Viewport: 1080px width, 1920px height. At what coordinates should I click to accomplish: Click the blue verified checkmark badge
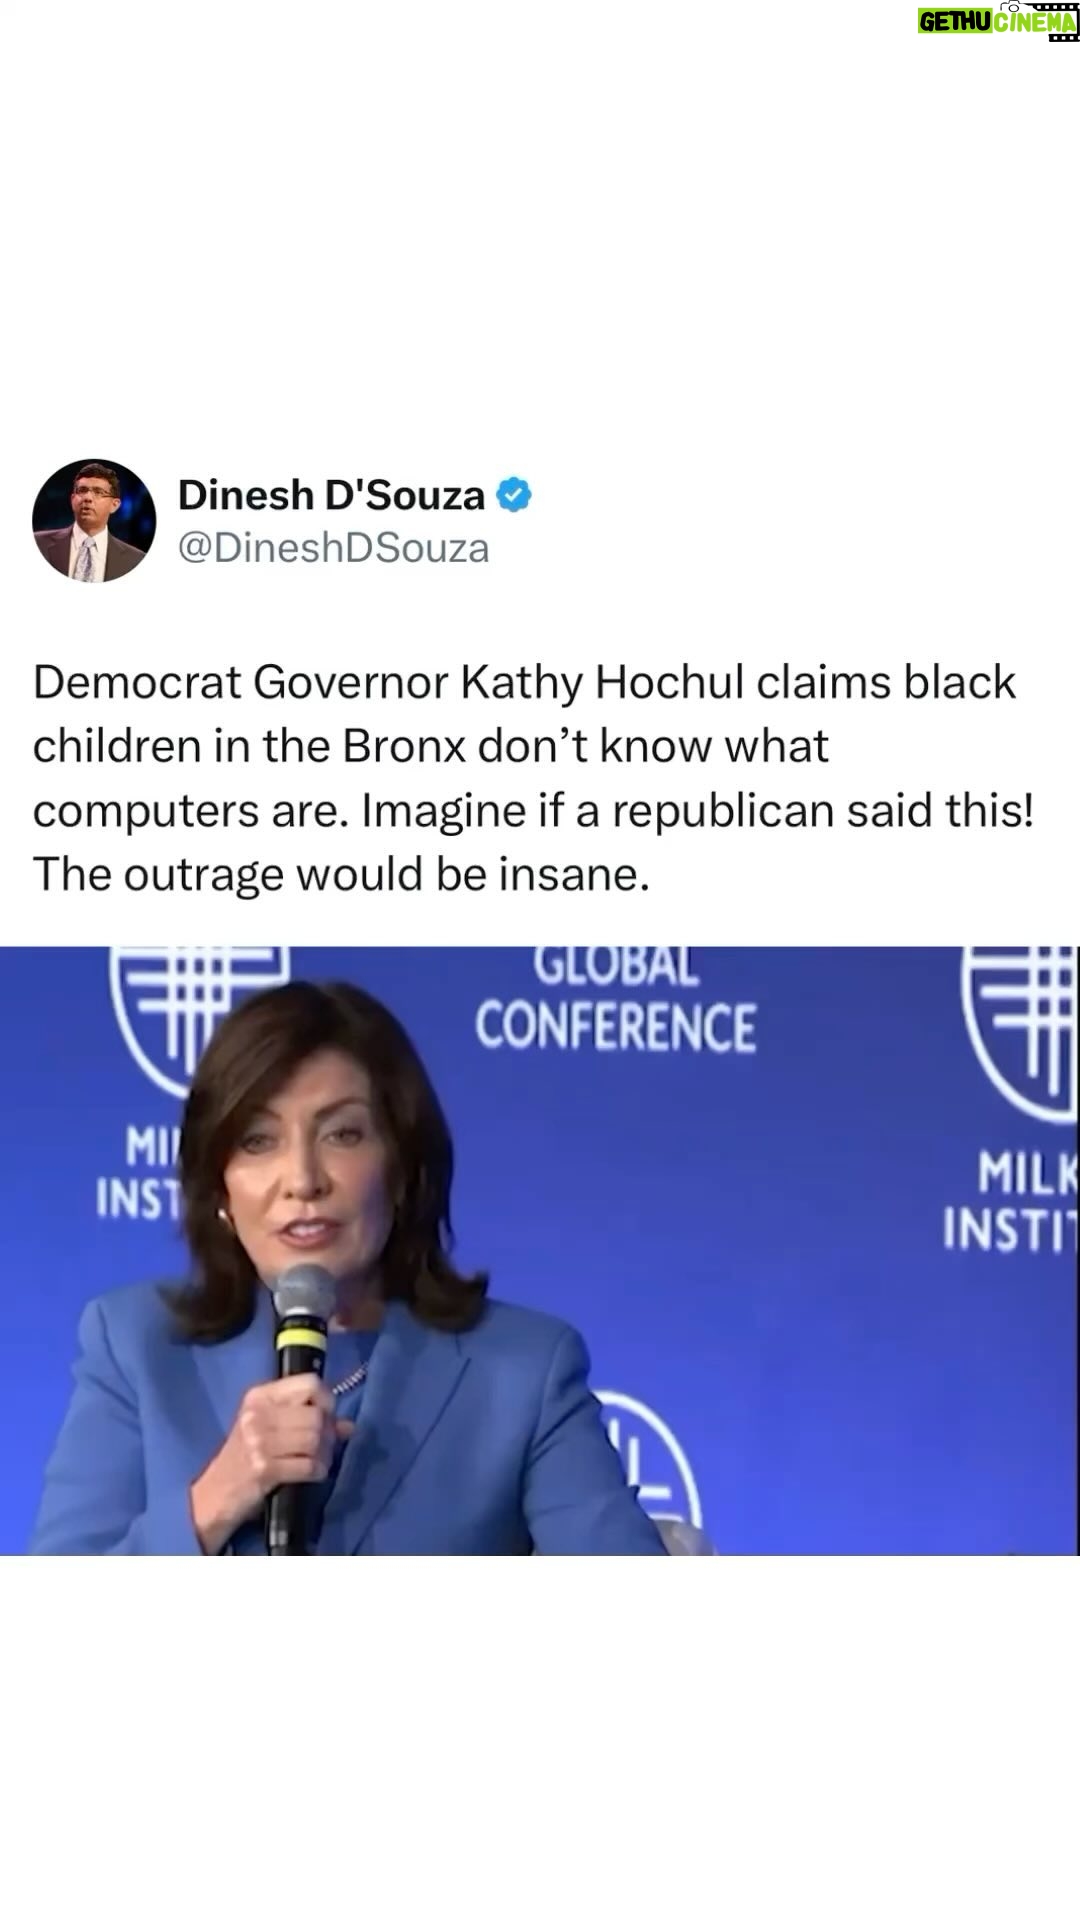coord(514,495)
